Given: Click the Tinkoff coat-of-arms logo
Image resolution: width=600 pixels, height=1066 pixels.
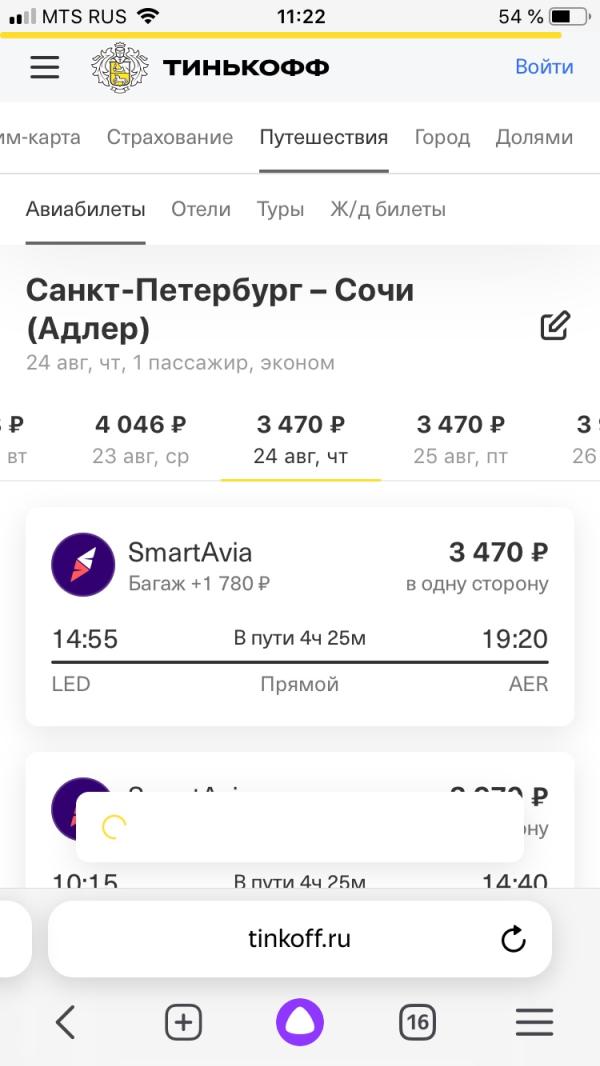Looking at the screenshot, I should [120, 67].
